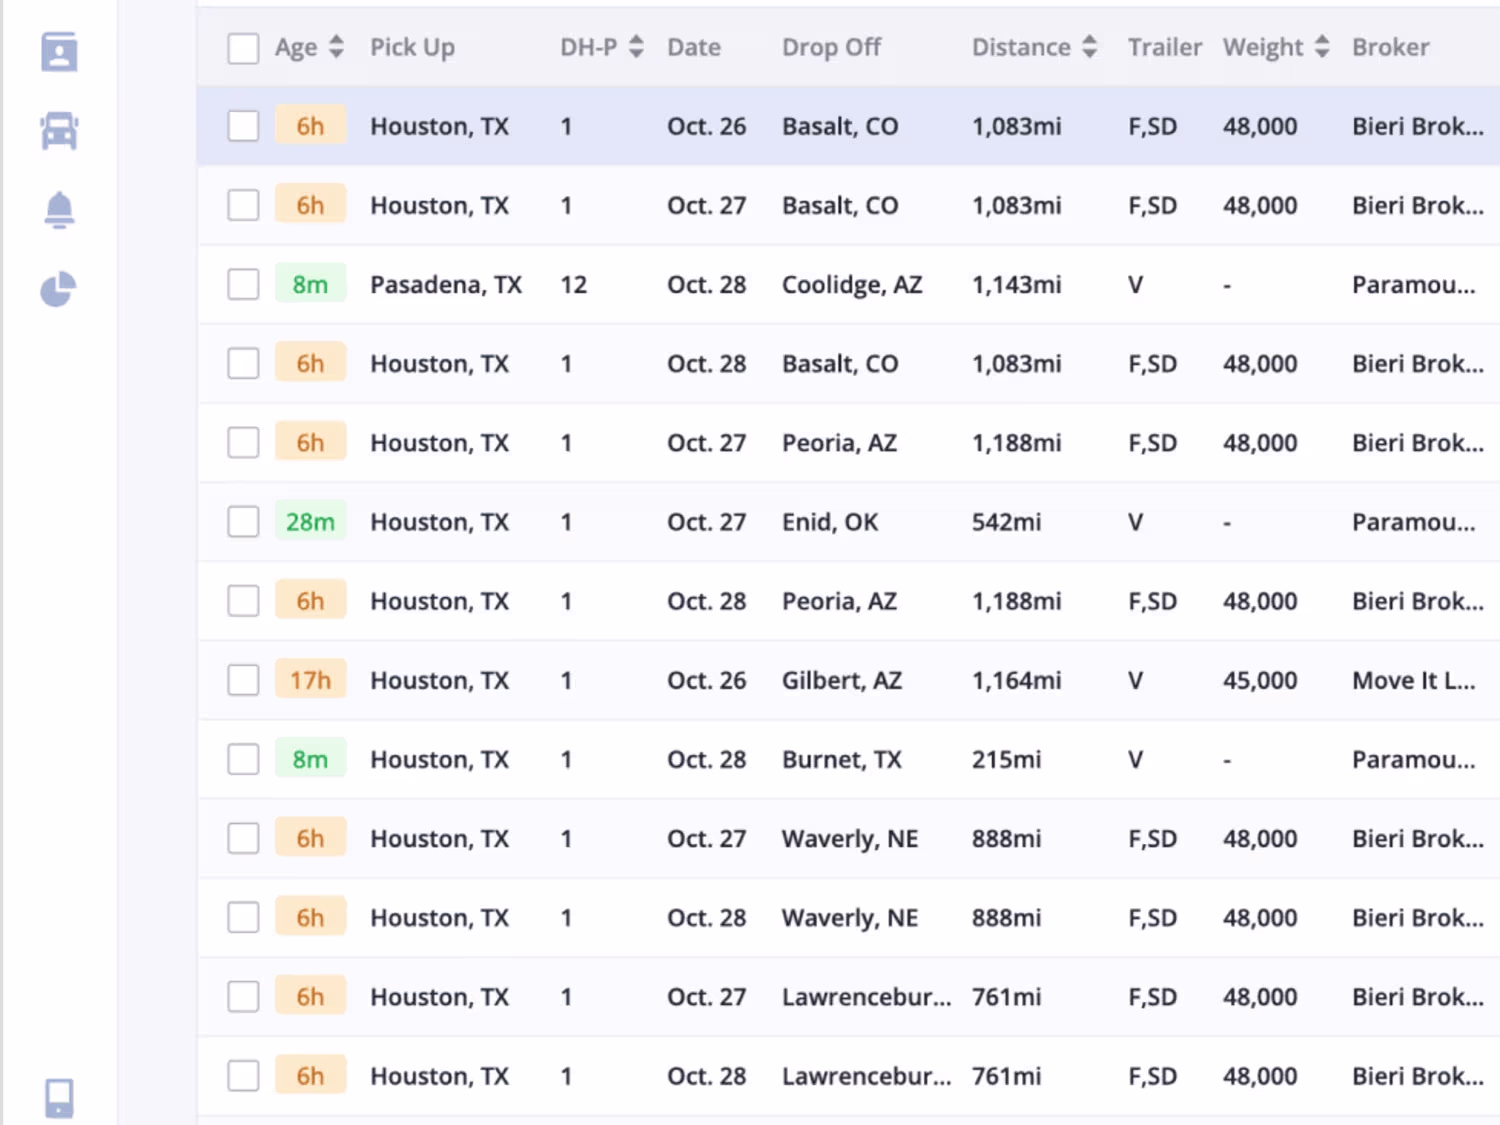This screenshot has height=1125, width=1500.
Task: Open the contacts book sidebar icon
Action: (59, 52)
